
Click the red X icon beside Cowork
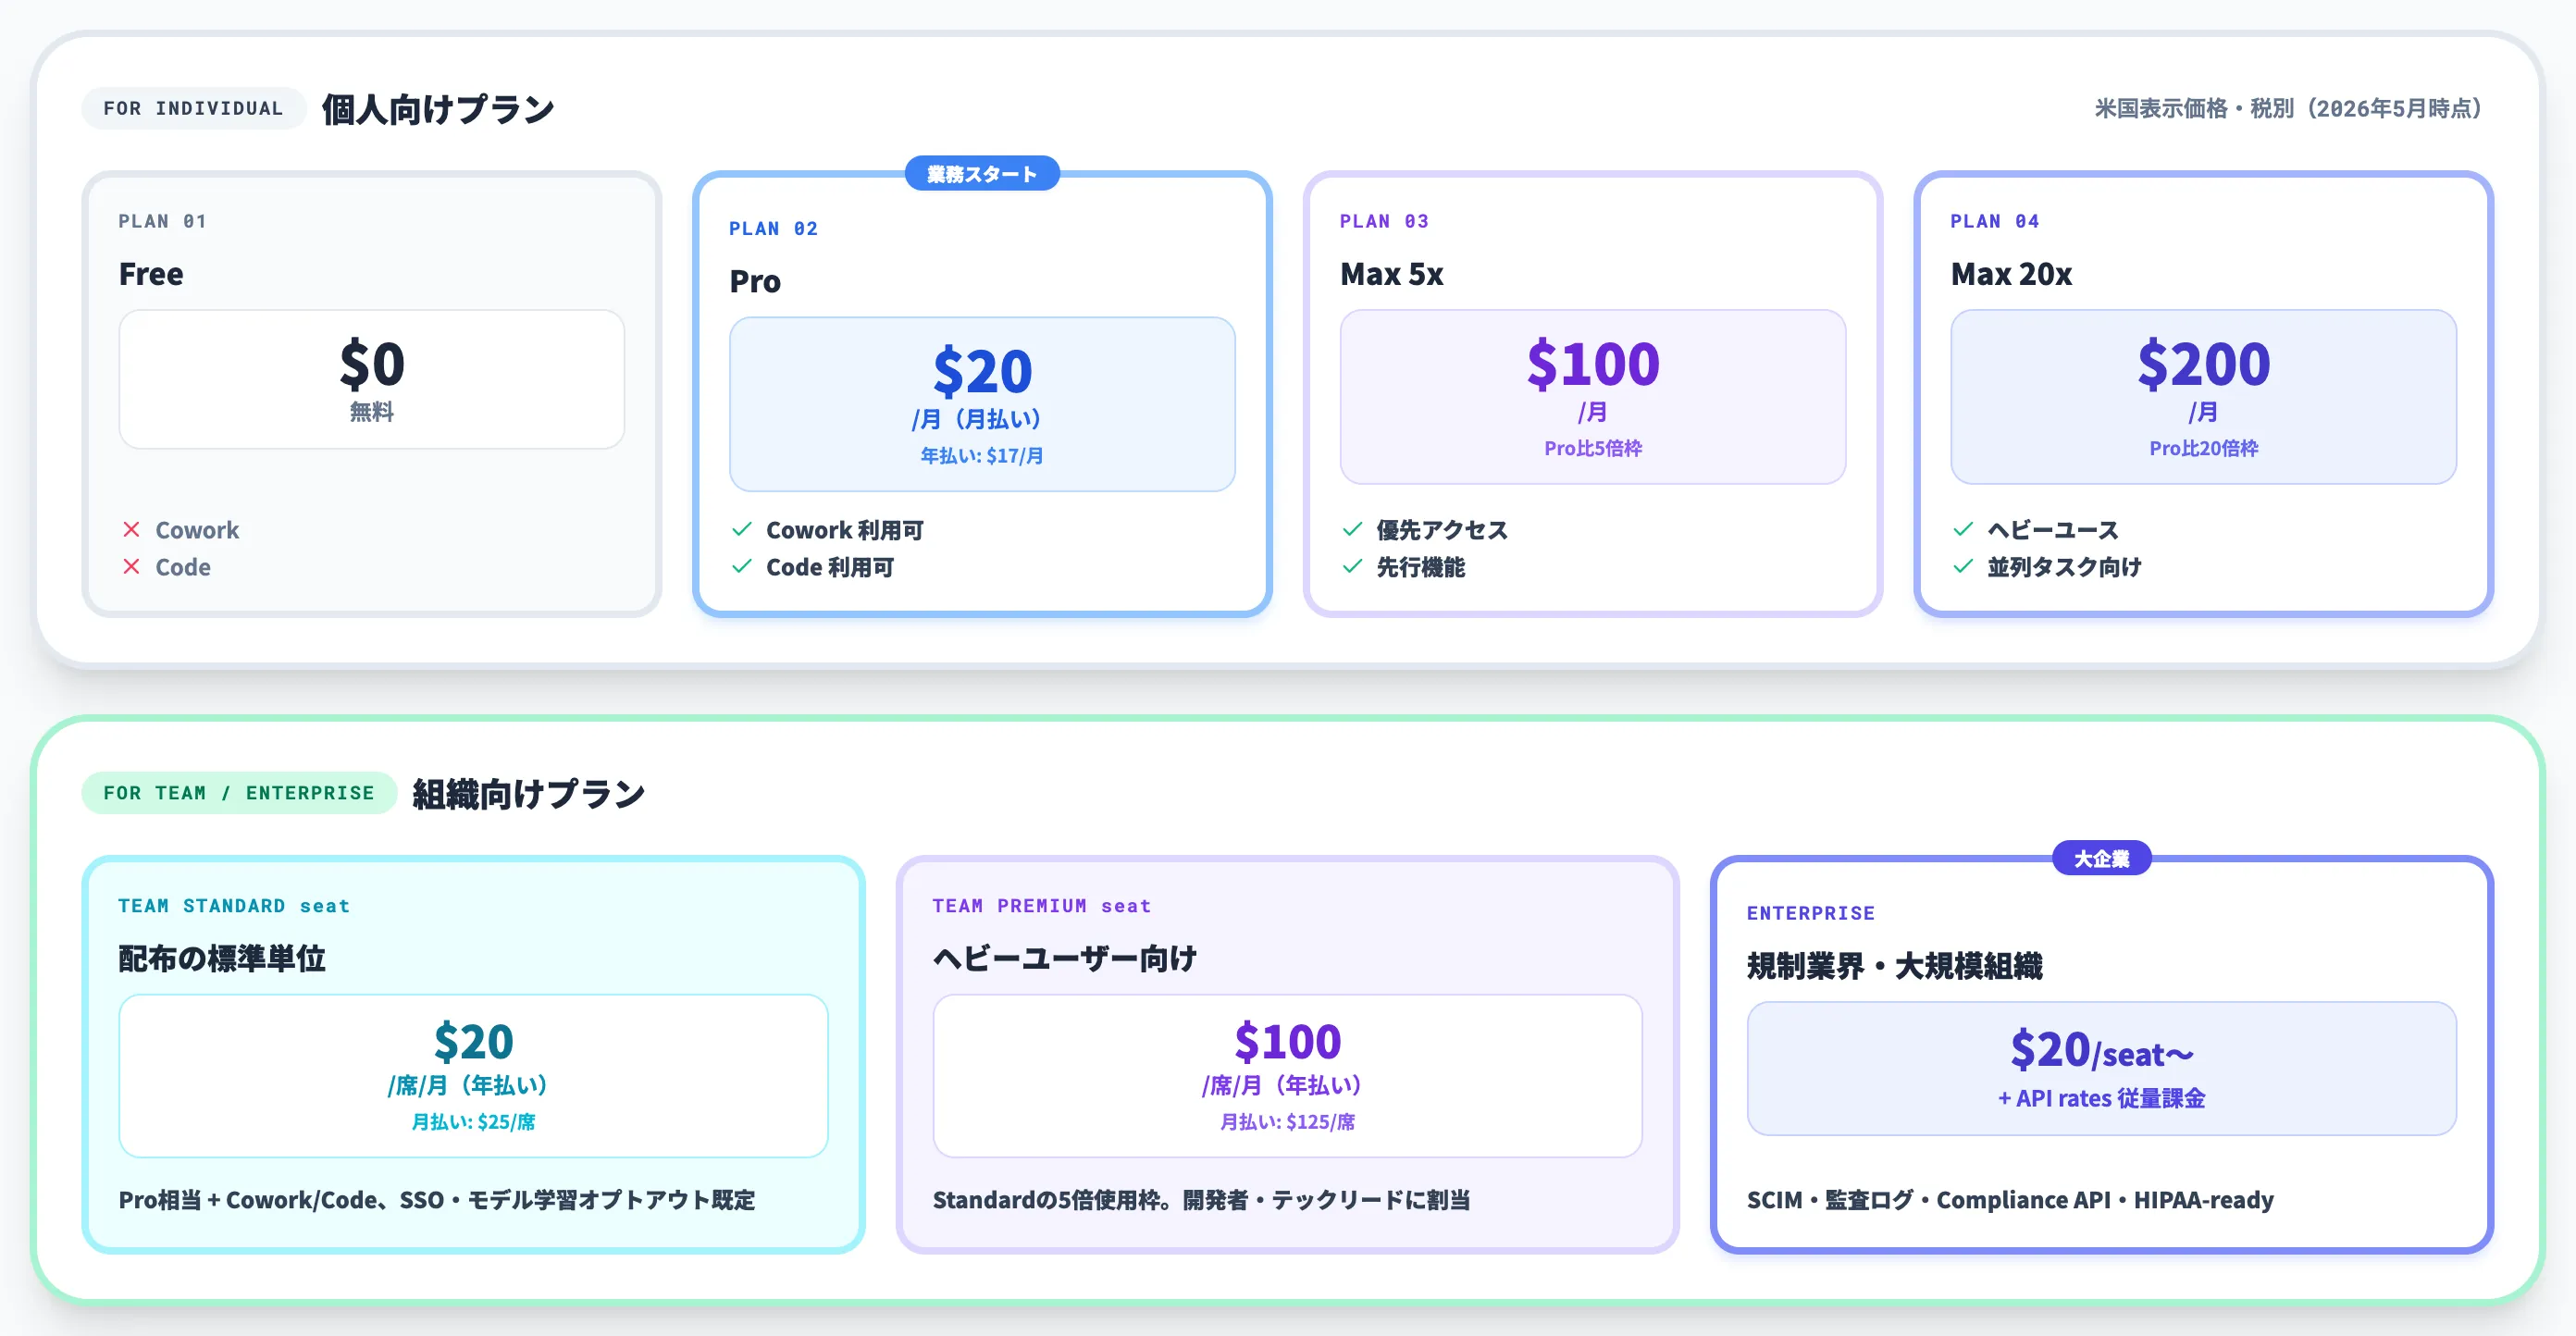coord(131,530)
